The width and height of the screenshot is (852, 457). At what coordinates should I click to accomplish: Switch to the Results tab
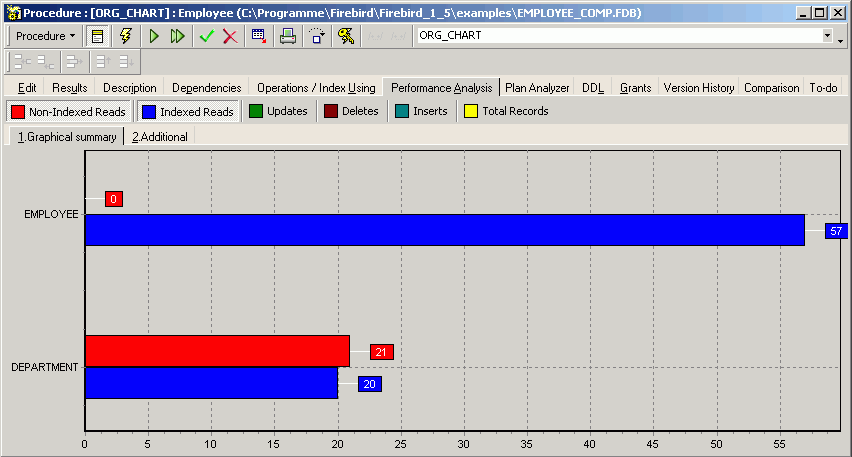click(x=70, y=88)
